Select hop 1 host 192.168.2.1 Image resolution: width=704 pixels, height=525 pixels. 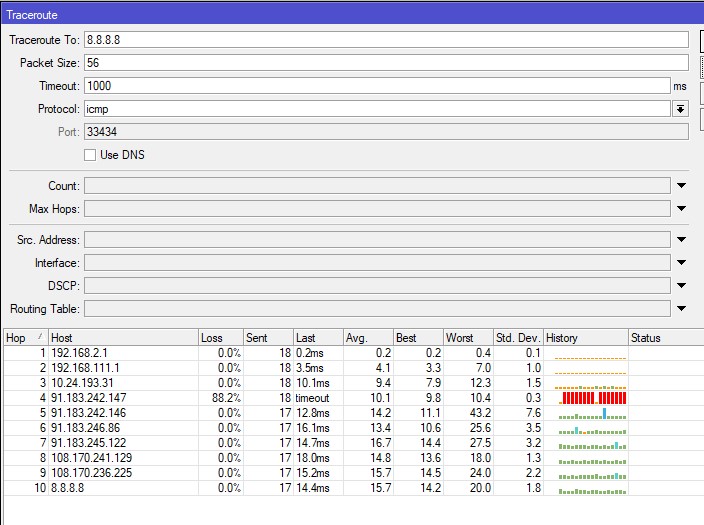click(79, 353)
